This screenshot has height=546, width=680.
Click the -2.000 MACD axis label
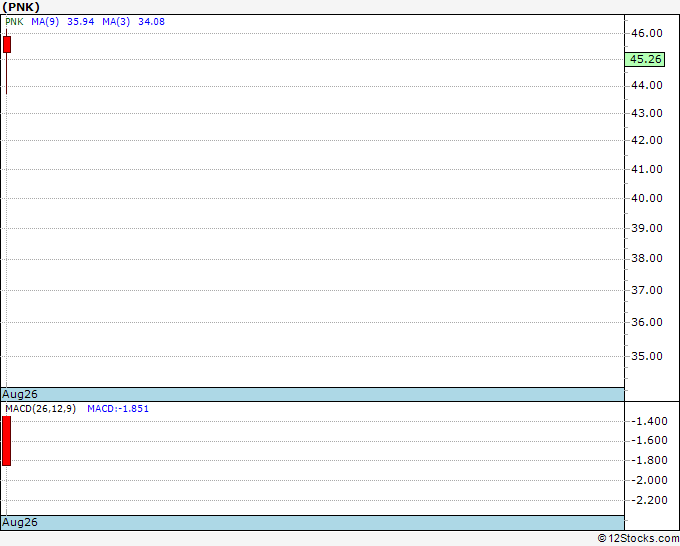[649, 480]
